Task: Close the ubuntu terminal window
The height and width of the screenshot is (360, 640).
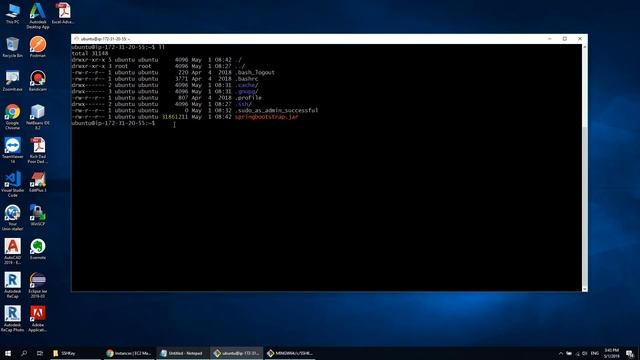Action: [x=580, y=39]
